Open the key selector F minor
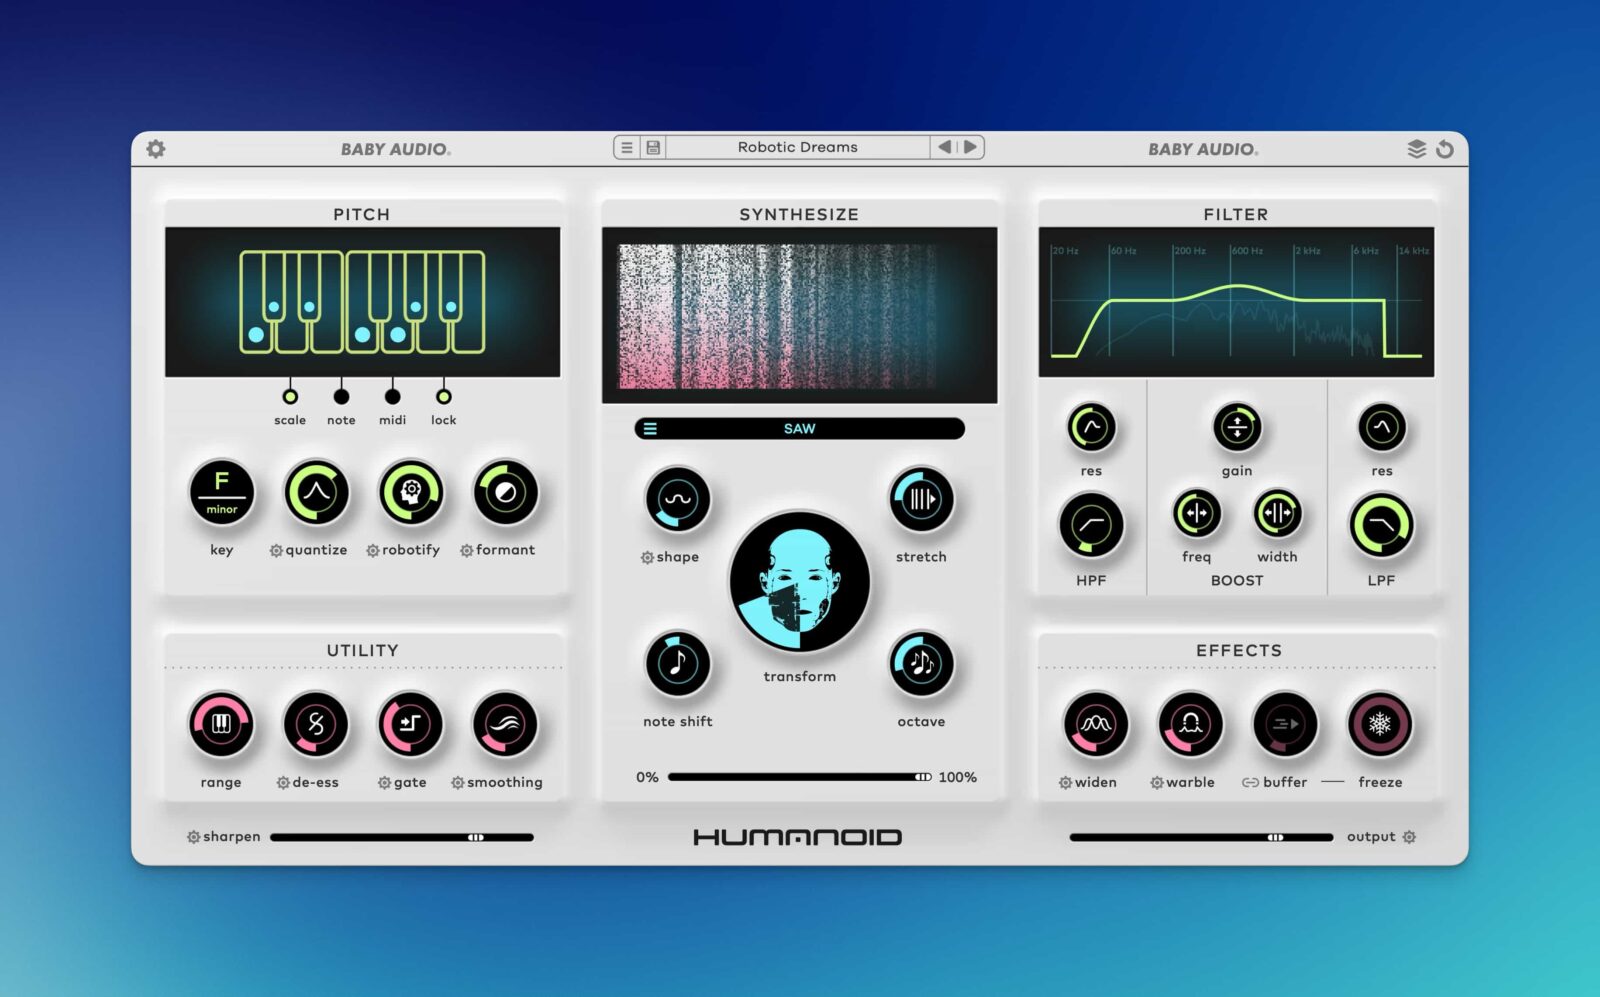Image resolution: width=1600 pixels, height=997 pixels. 221,492
